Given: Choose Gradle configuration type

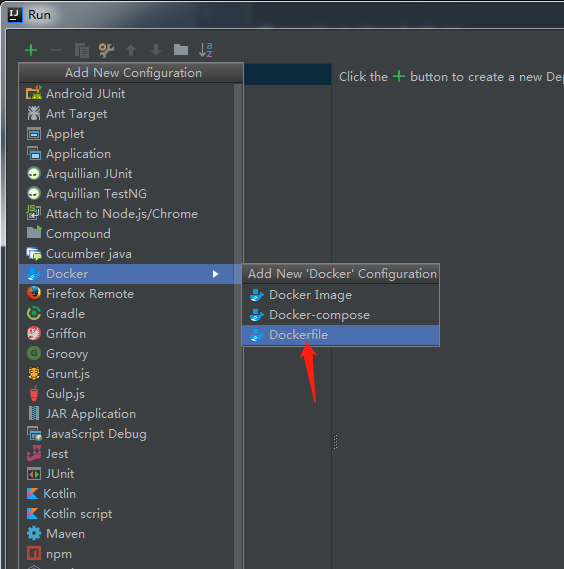Looking at the screenshot, I should (127, 314).
